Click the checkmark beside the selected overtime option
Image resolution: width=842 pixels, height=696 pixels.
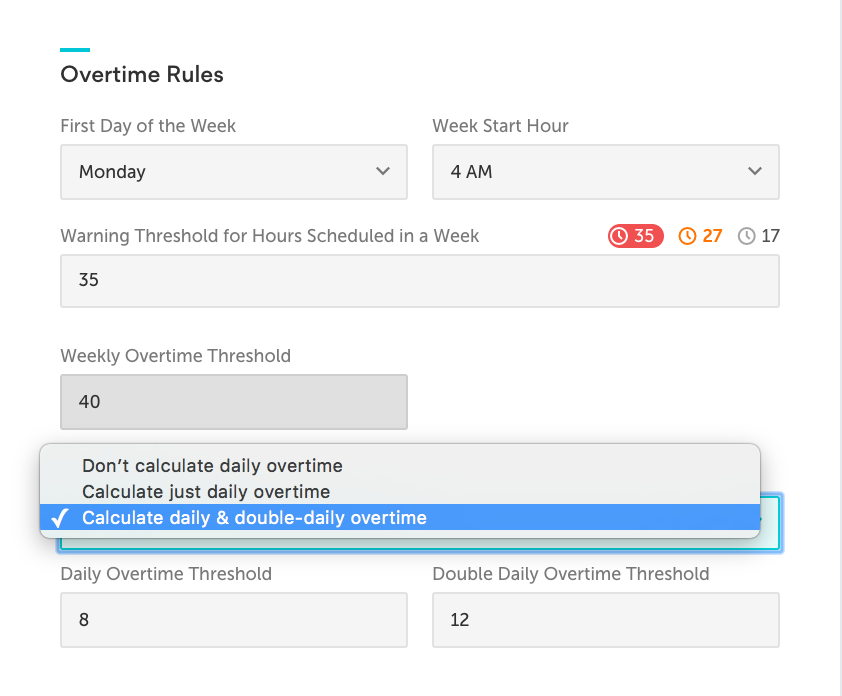(x=59, y=518)
